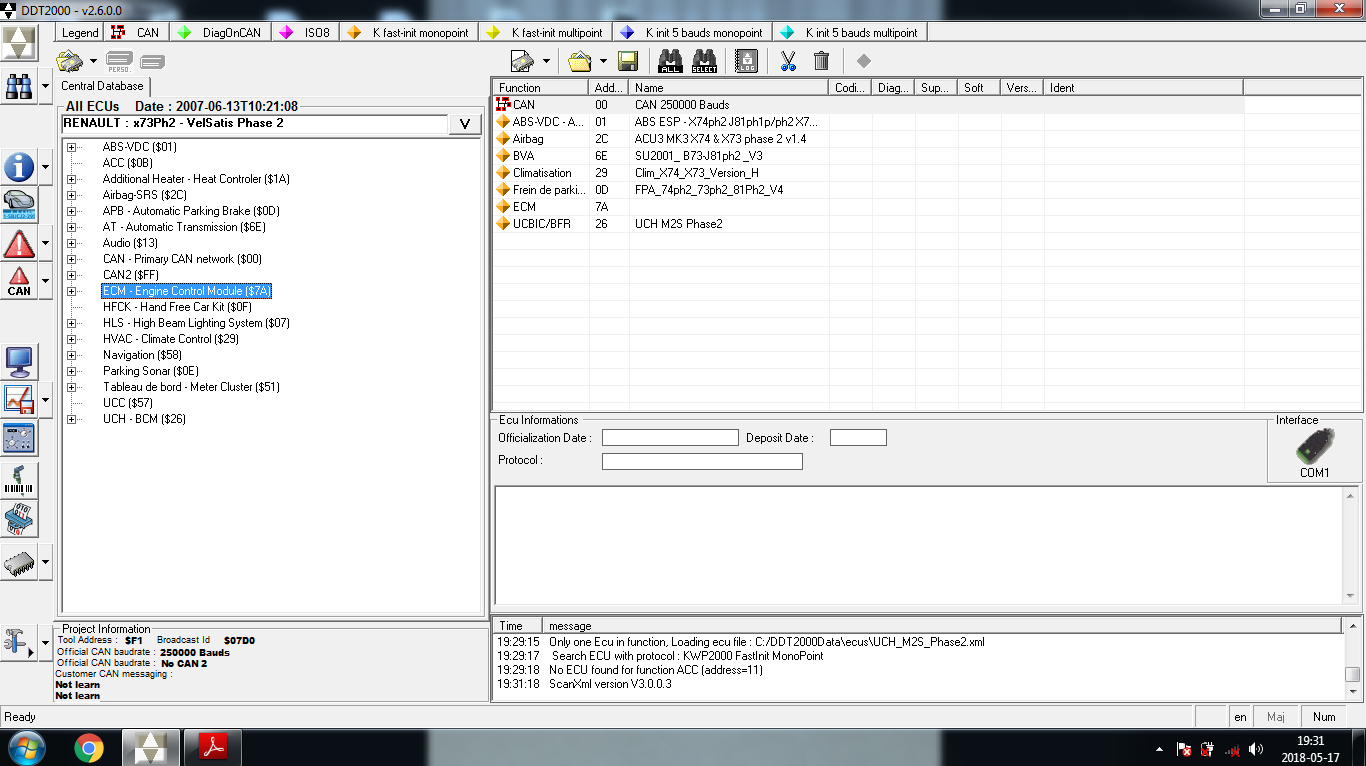Image resolution: width=1366 pixels, height=766 pixels.
Task: Click the red warning triangle icon
Action: (x=19, y=243)
